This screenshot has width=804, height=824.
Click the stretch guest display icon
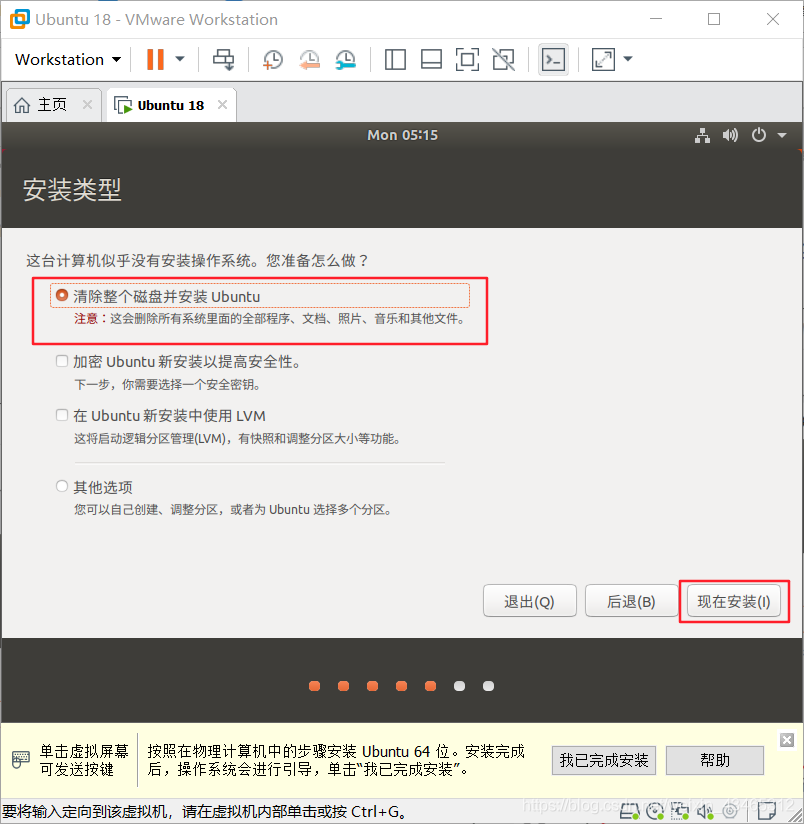[603, 59]
